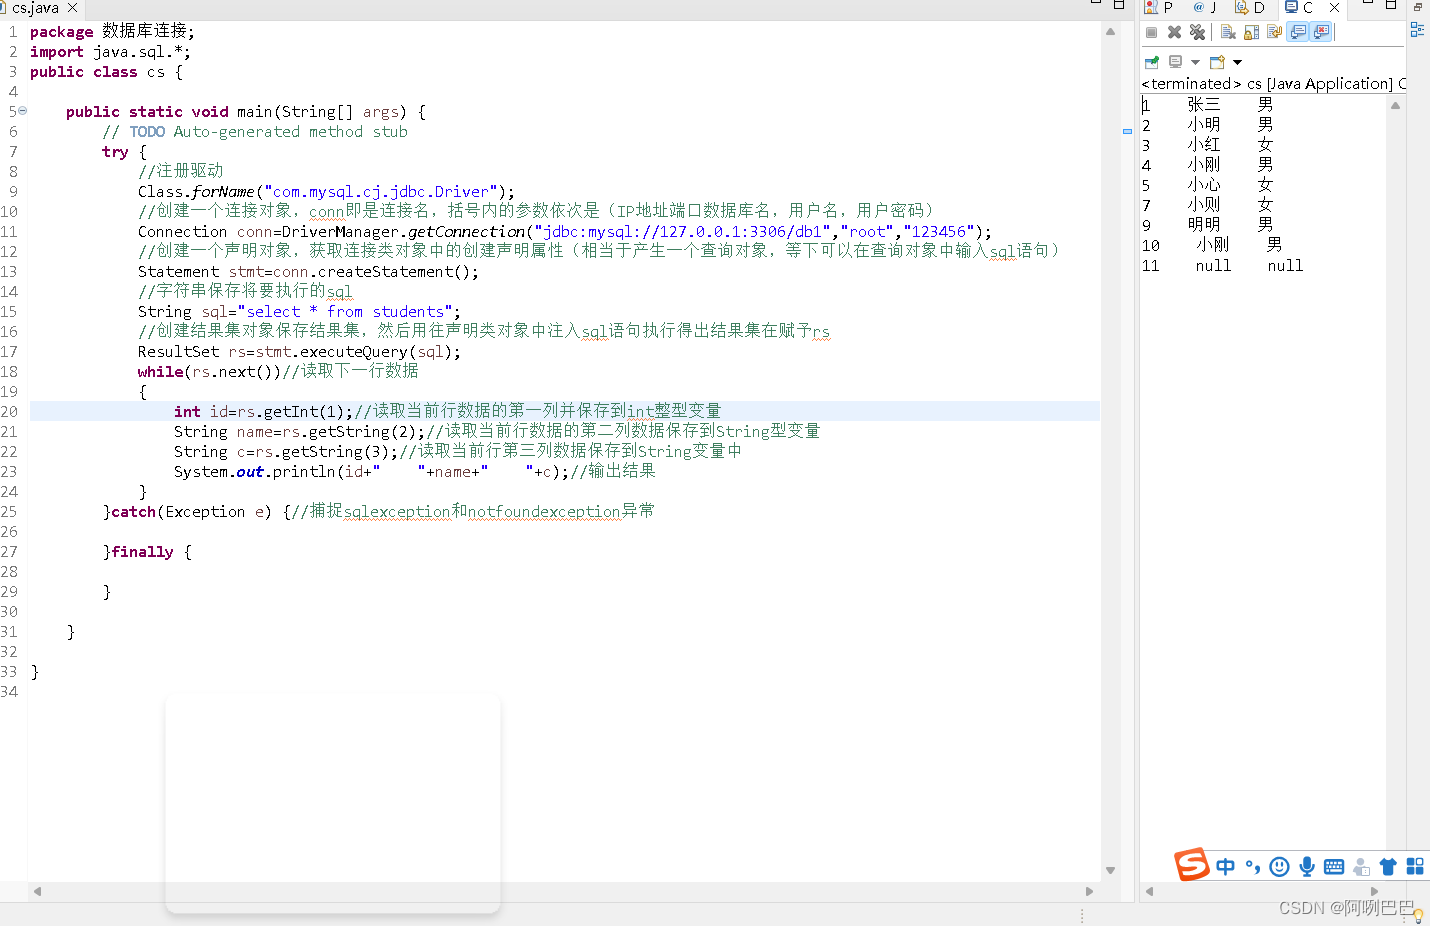Click the Remove Launch (single X) icon
Image resolution: width=1430 pixels, height=926 pixels.
click(x=1174, y=32)
